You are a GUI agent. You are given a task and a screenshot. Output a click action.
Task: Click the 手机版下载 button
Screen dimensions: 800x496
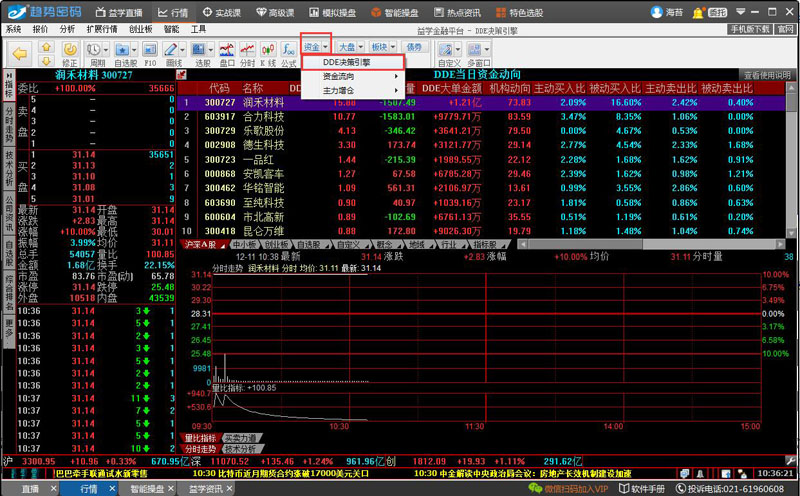(x=751, y=30)
